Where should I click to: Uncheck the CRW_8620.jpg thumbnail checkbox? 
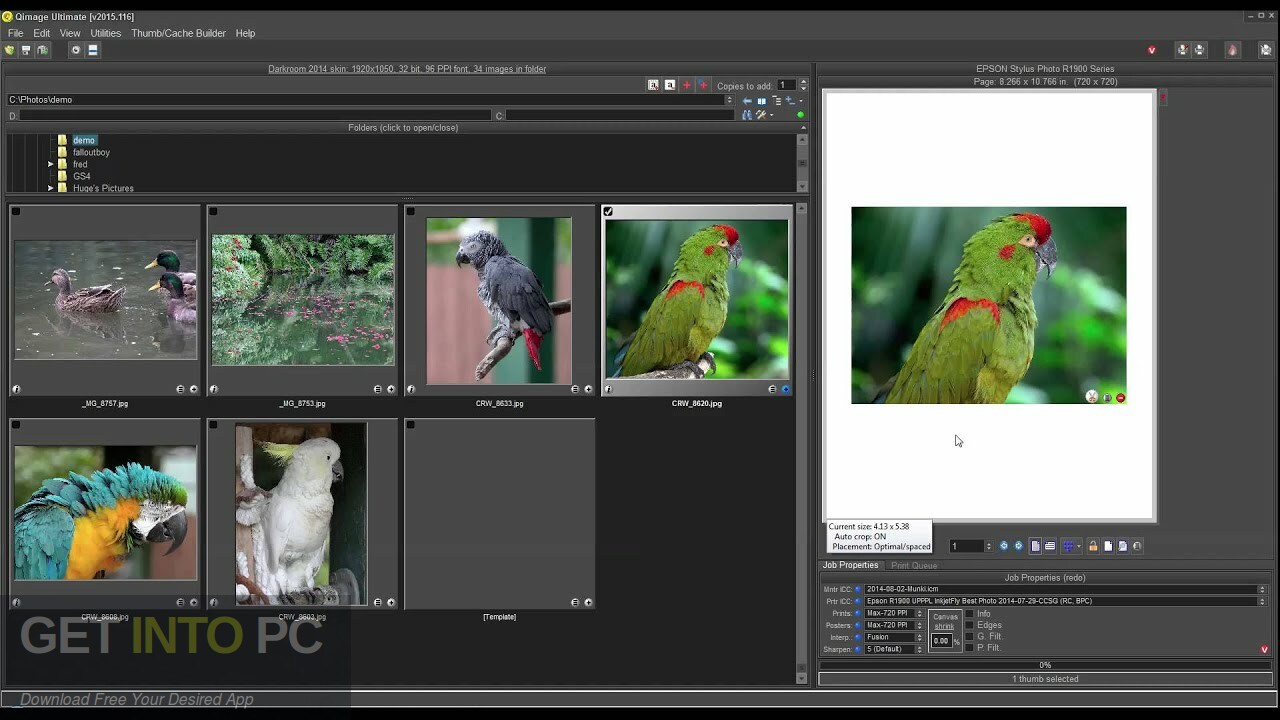[x=608, y=212]
